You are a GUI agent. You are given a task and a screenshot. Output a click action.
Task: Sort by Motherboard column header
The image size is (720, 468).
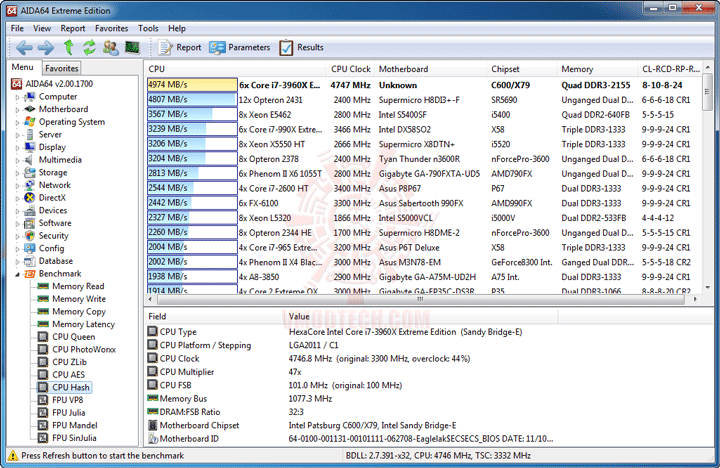pyautogui.click(x=430, y=69)
